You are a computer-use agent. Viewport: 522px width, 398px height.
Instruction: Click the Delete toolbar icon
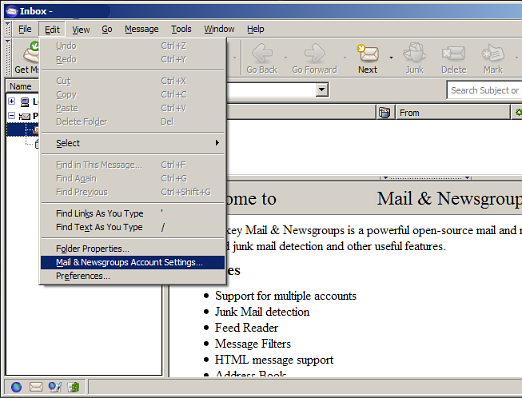click(x=453, y=53)
